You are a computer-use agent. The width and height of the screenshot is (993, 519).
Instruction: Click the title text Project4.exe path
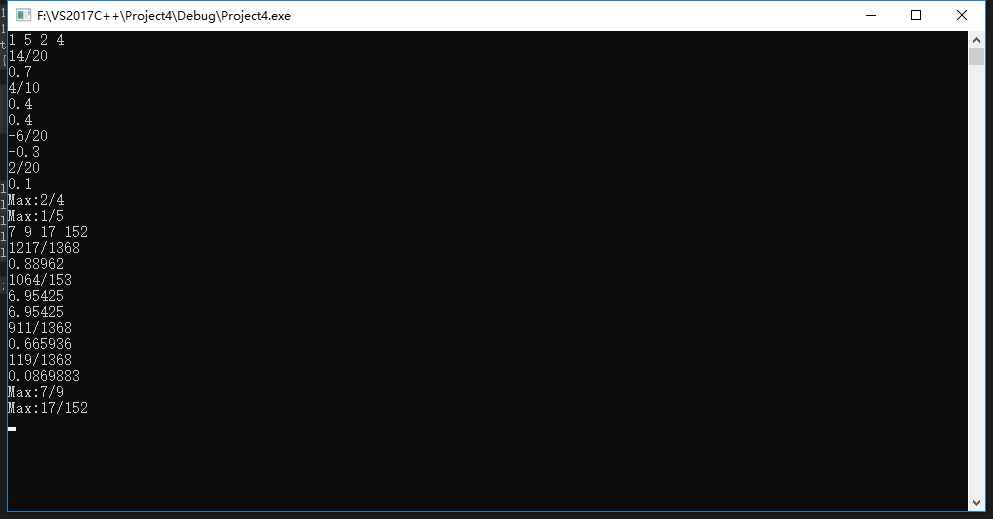tap(163, 16)
